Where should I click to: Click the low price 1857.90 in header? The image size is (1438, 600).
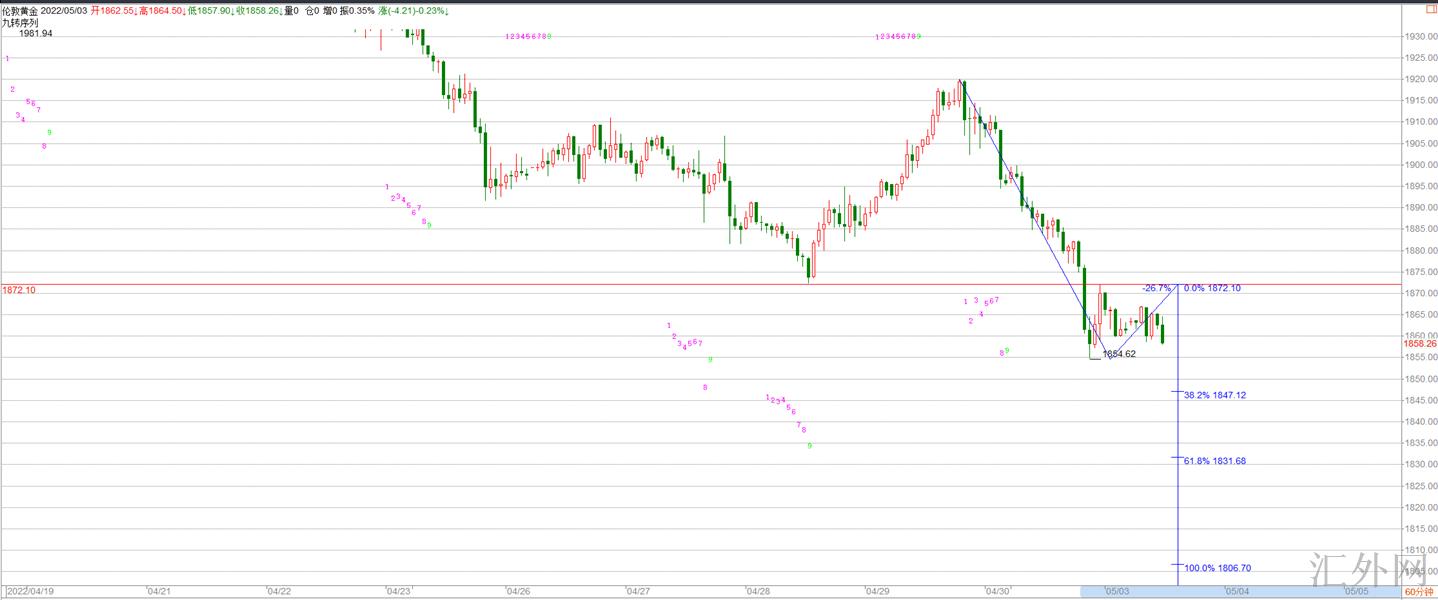pyautogui.click(x=211, y=10)
